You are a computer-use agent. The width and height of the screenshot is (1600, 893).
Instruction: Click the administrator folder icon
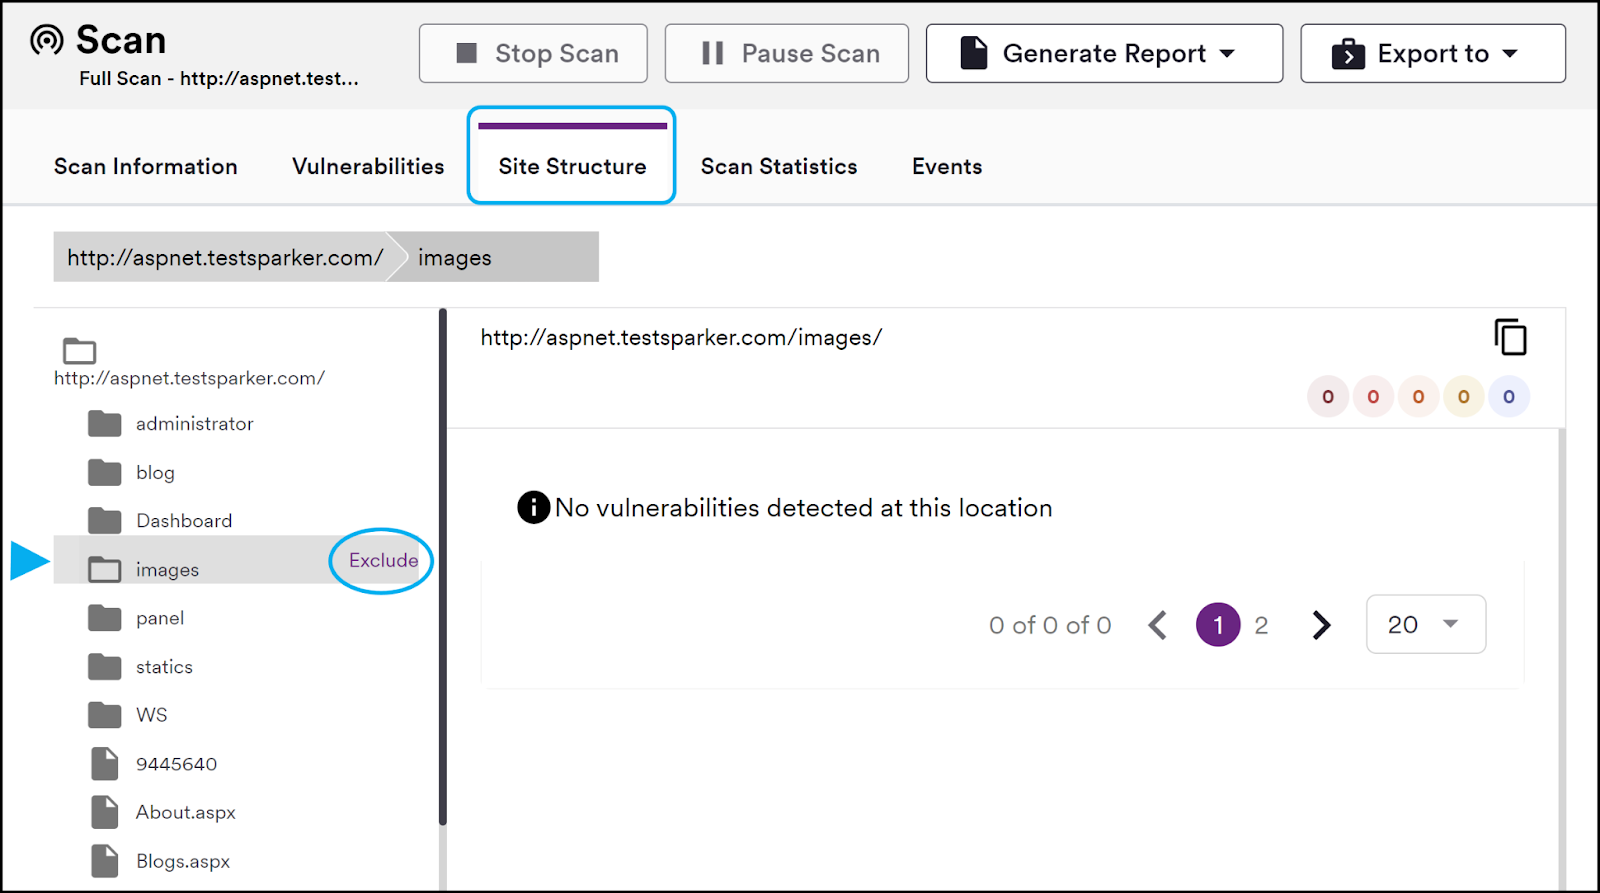[104, 424]
